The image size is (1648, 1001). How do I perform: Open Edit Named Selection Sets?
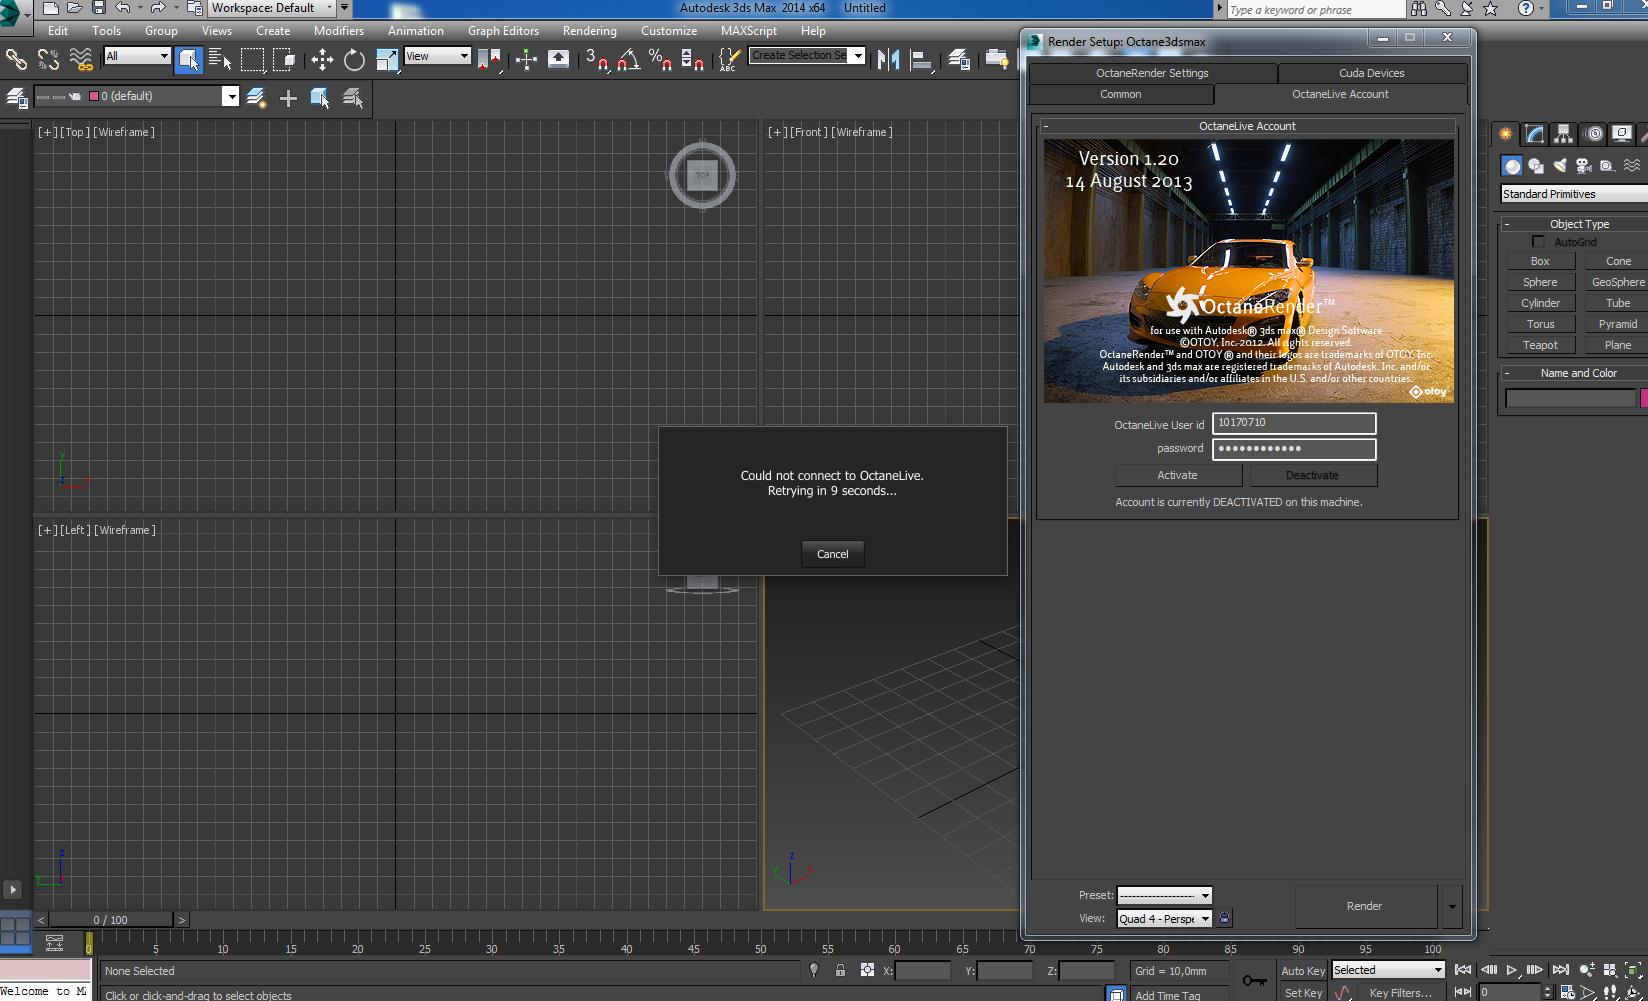729,60
